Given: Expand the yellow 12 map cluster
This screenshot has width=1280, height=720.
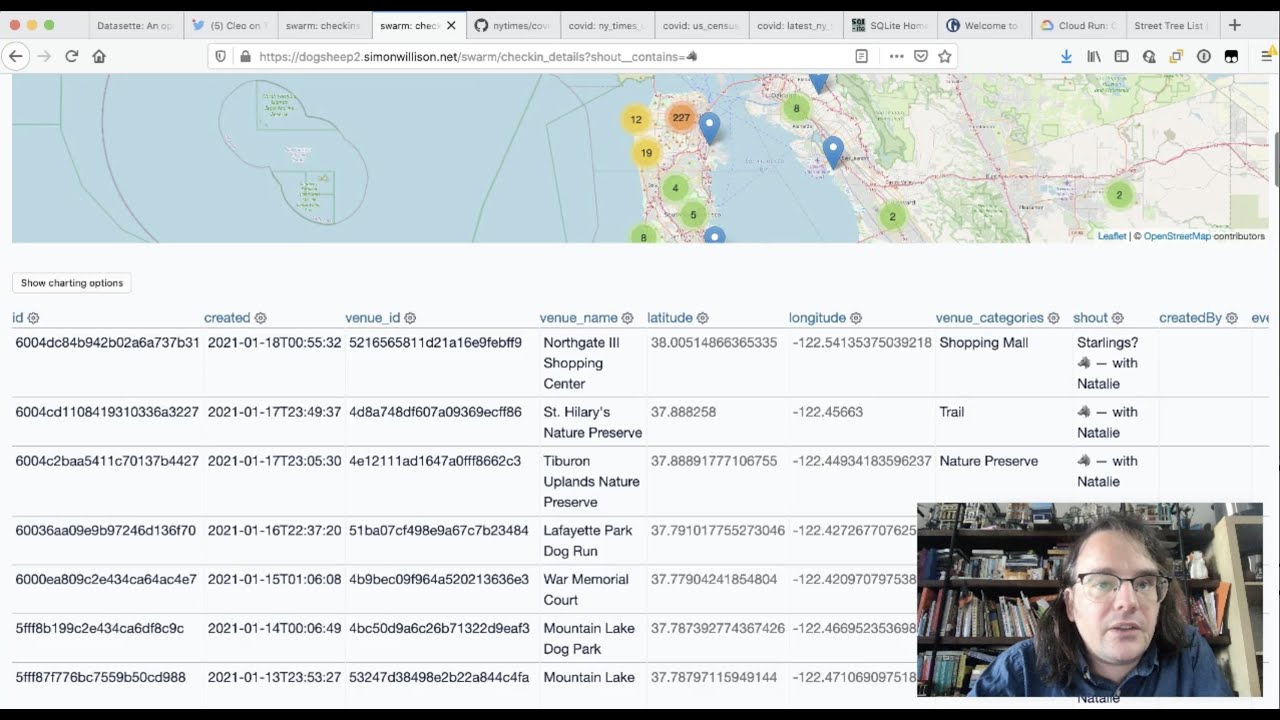Looking at the screenshot, I should point(636,120).
